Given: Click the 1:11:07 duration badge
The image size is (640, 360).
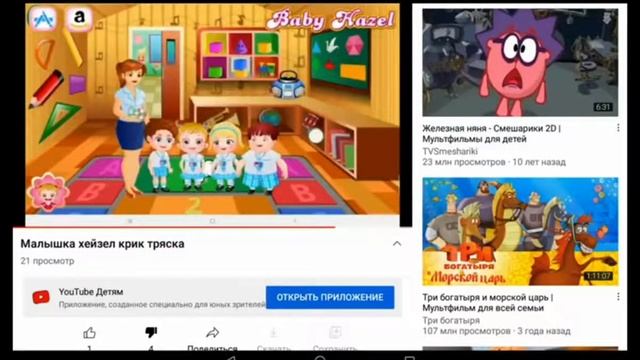Looking at the screenshot, I should [598, 276].
